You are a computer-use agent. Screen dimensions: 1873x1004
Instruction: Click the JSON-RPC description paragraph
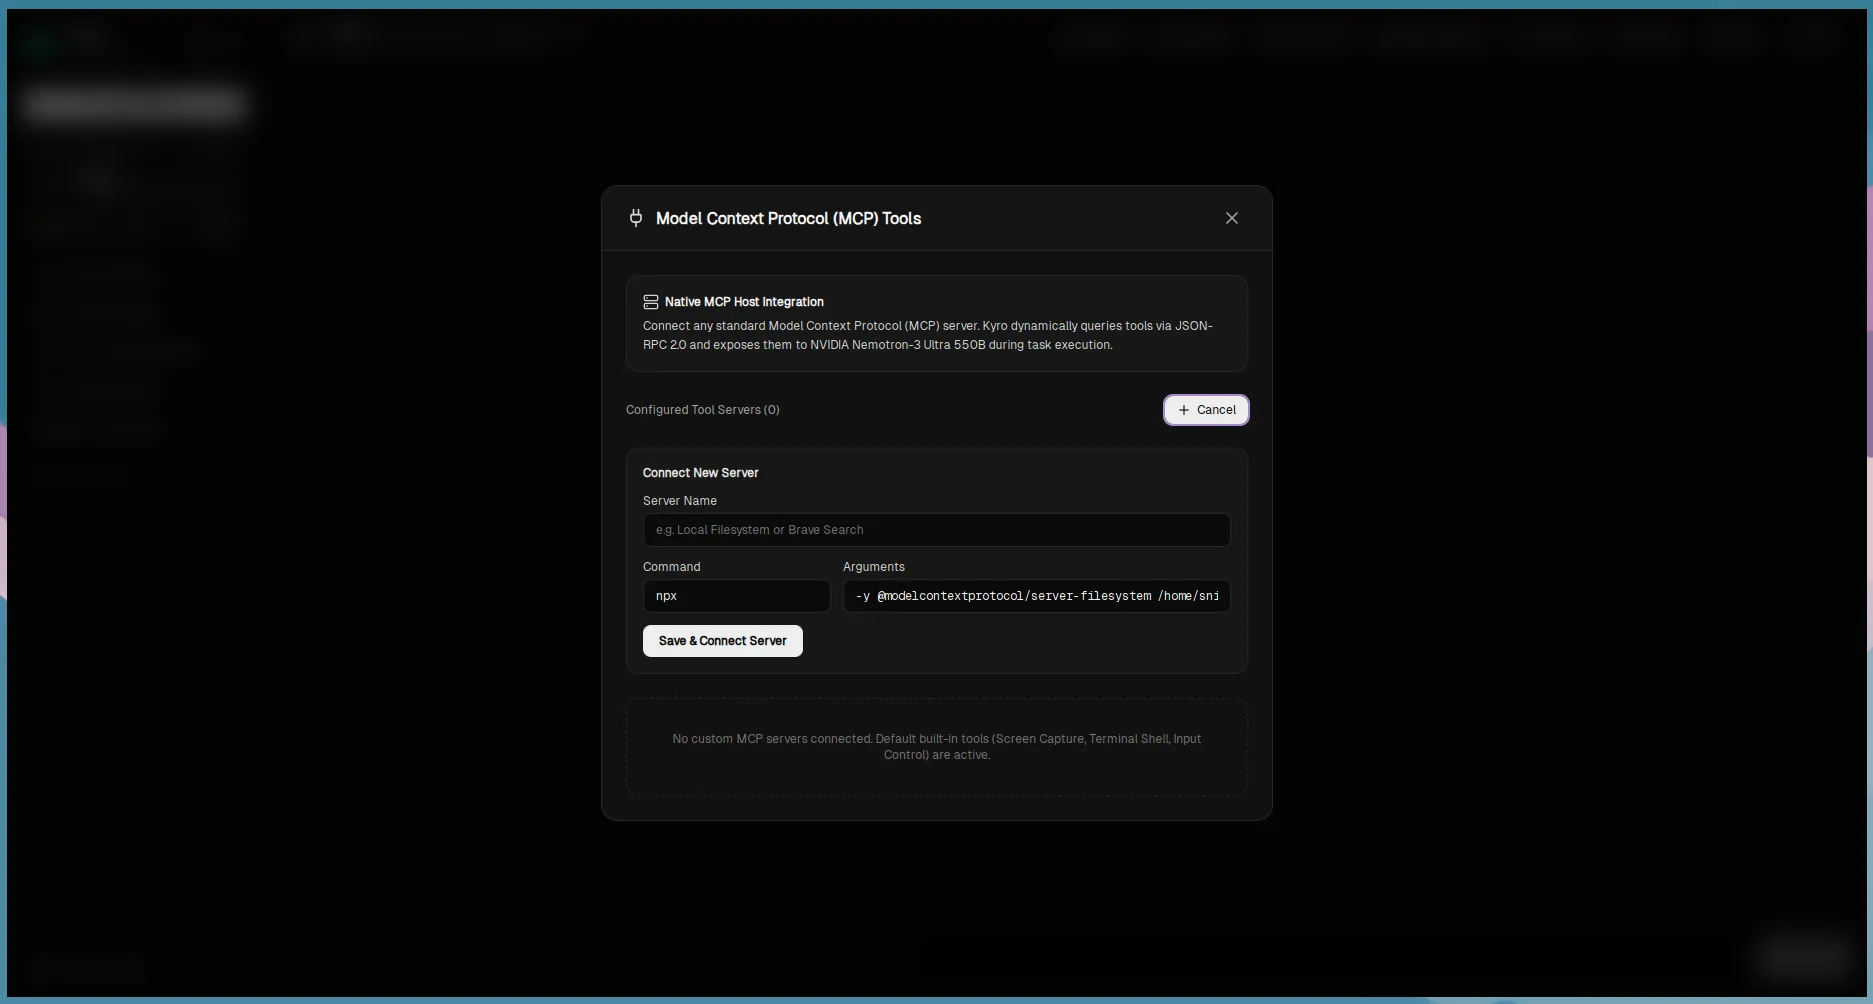[x=927, y=335]
